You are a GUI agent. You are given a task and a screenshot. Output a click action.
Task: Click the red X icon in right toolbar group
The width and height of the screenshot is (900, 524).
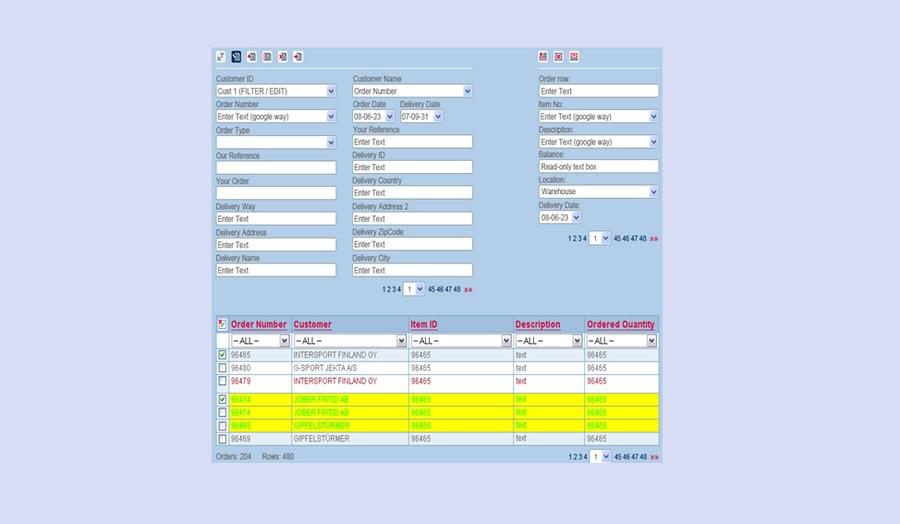click(x=558, y=56)
